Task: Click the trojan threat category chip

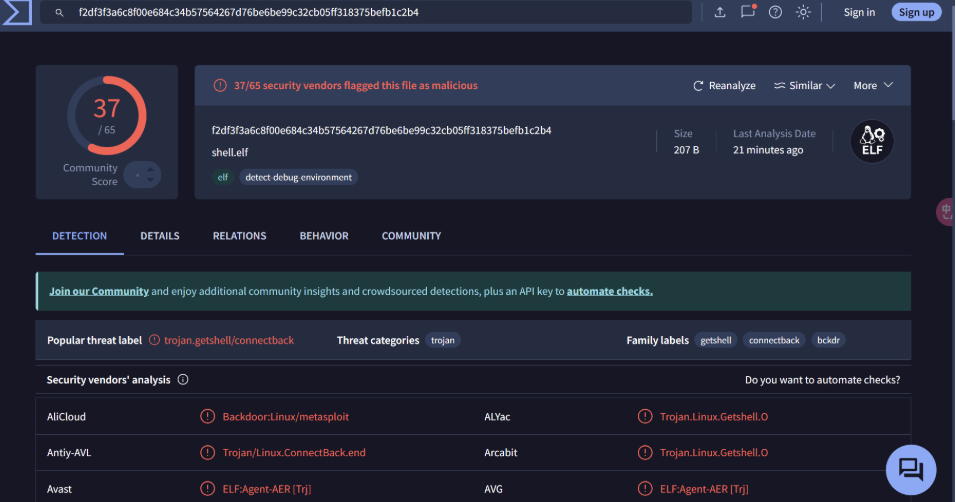Action: point(443,340)
